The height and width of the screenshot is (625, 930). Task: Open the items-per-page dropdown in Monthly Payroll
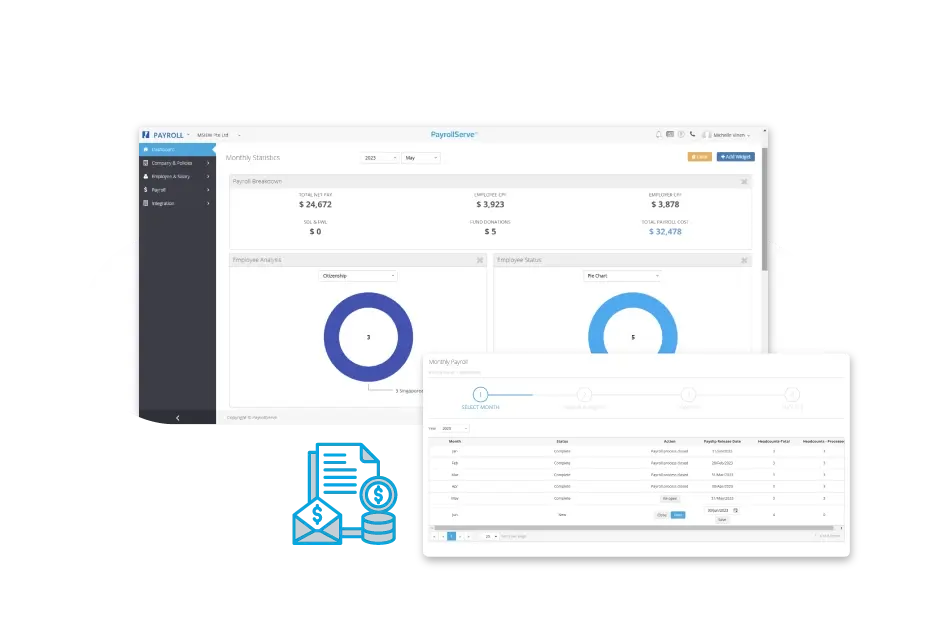pos(491,536)
